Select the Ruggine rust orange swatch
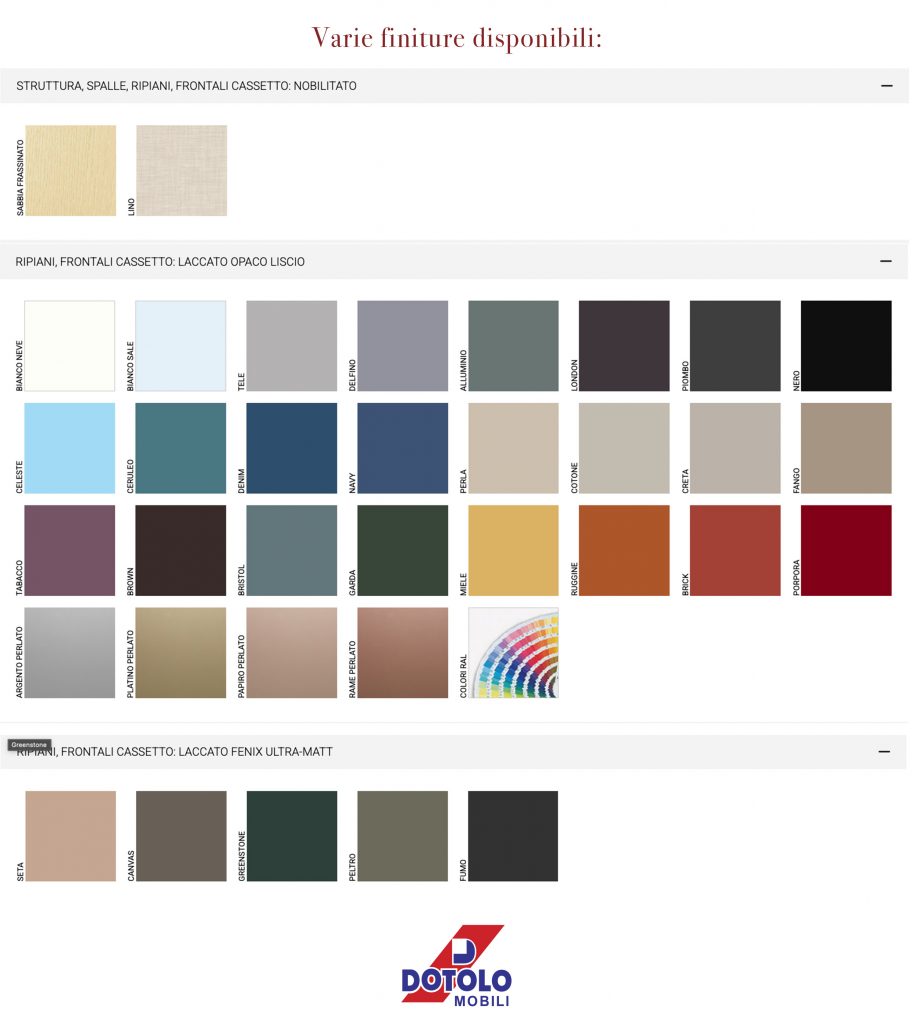The image size is (912, 1024). click(624, 550)
